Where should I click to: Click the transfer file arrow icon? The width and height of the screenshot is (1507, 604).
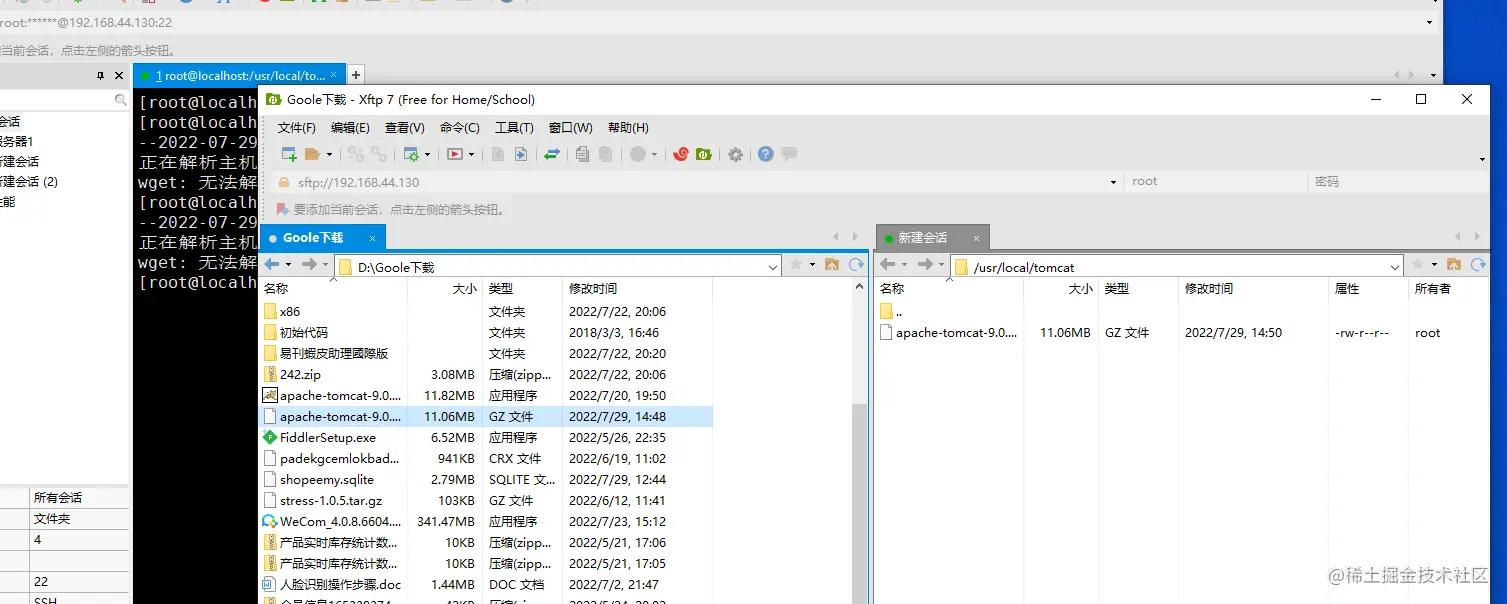[x=520, y=154]
